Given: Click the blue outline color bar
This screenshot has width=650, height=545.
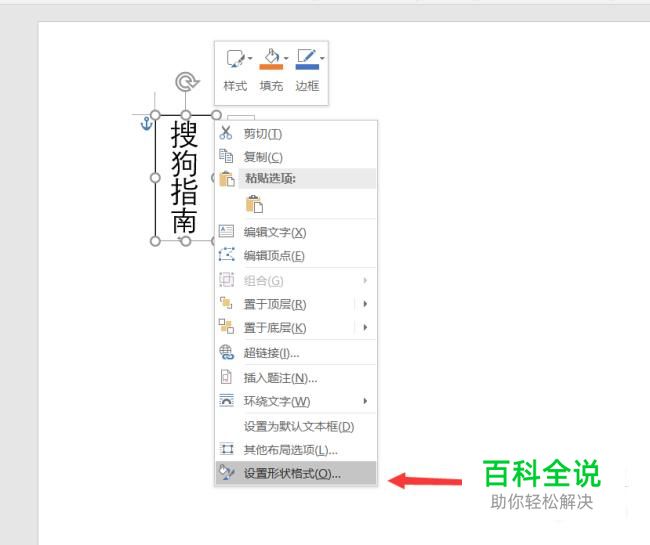Looking at the screenshot, I should [307, 66].
